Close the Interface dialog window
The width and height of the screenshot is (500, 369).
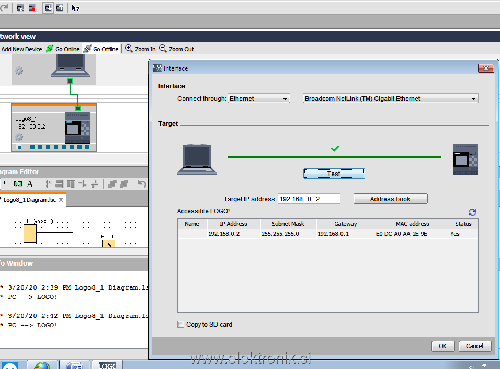point(486,68)
